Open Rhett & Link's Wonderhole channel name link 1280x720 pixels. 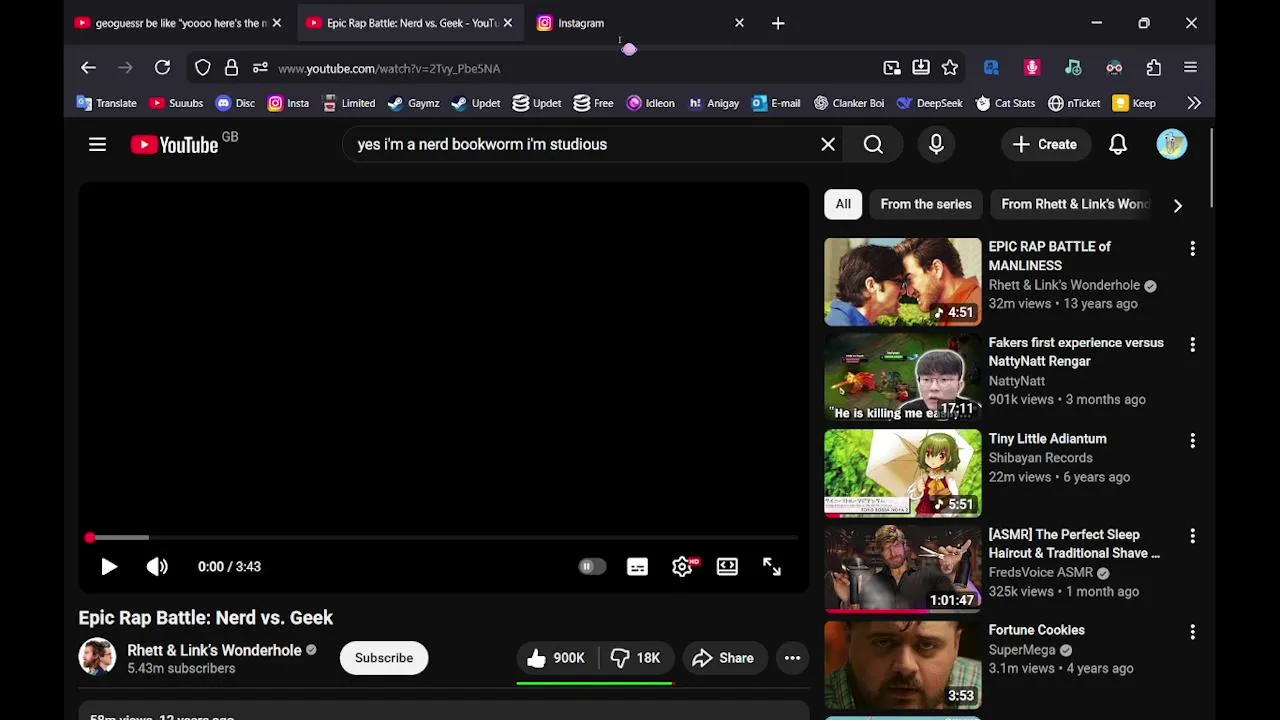click(214, 650)
